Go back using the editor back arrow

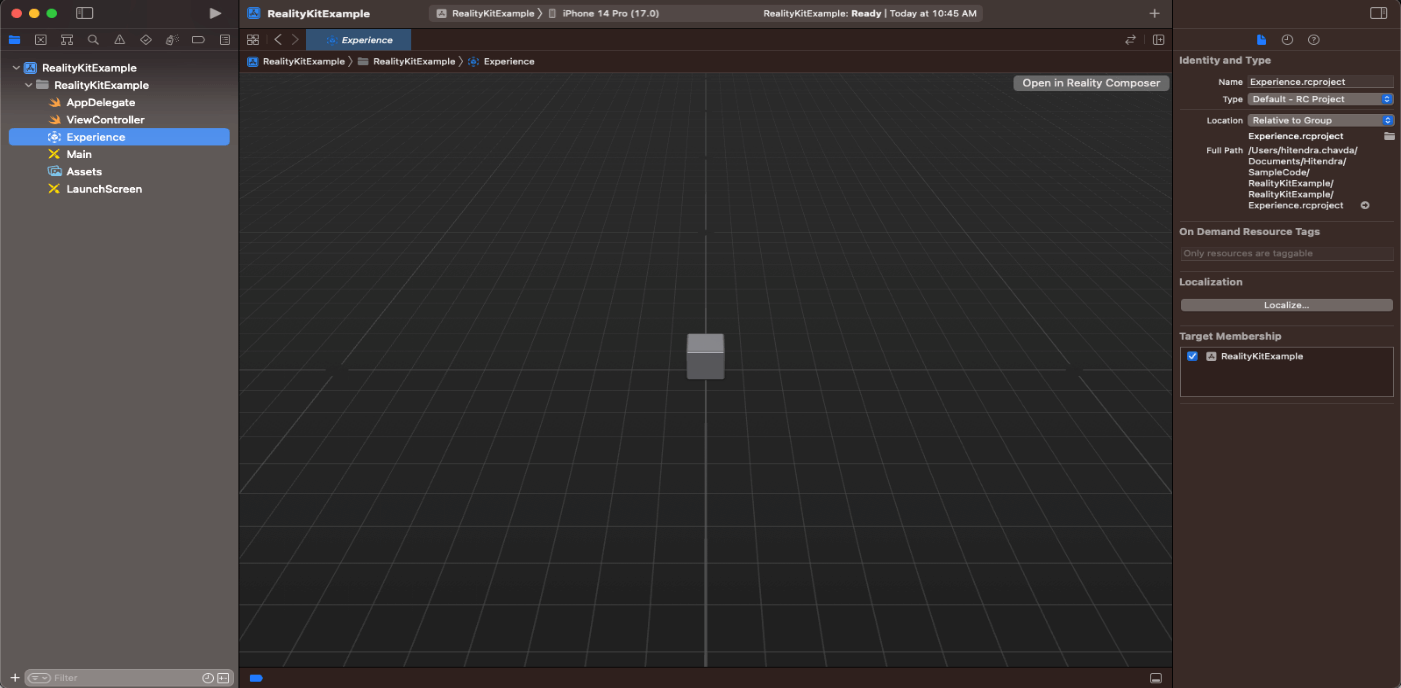point(278,40)
